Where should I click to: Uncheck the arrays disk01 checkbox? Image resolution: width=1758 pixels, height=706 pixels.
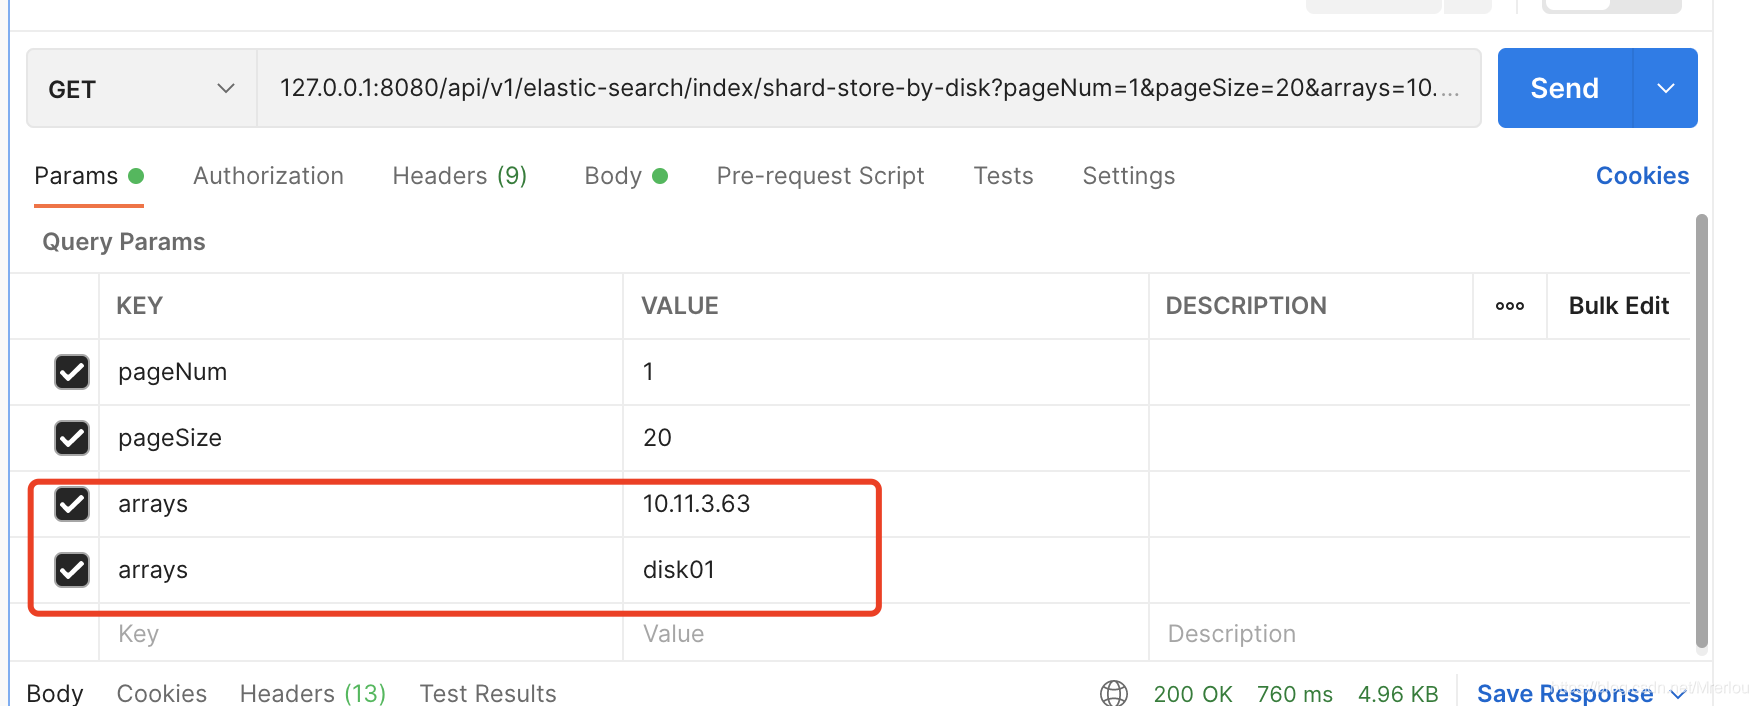(x=72, y=570)
